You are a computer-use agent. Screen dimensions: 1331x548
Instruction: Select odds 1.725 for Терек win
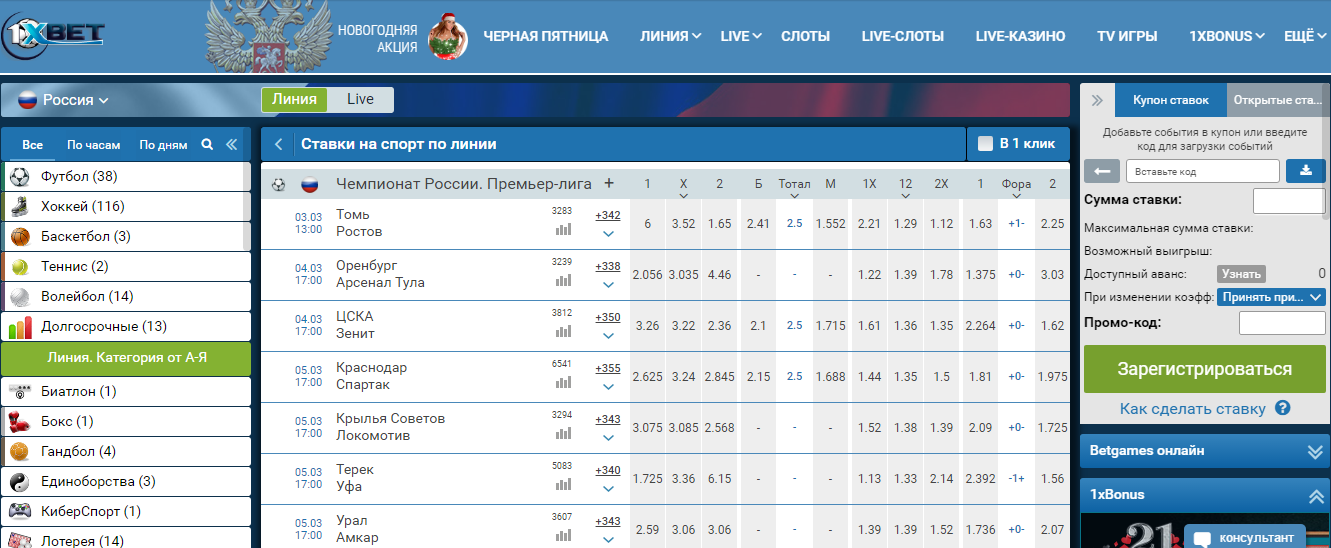click(x=648, y=479)
